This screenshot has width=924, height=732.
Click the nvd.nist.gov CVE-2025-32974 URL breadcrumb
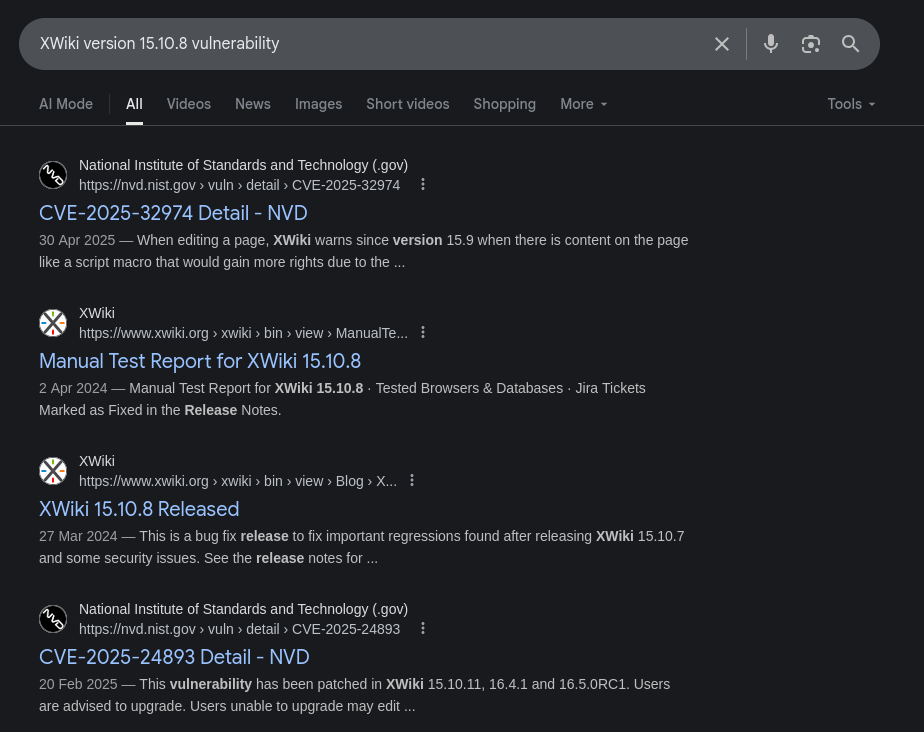pyautogui.click(x=239, y=185)
